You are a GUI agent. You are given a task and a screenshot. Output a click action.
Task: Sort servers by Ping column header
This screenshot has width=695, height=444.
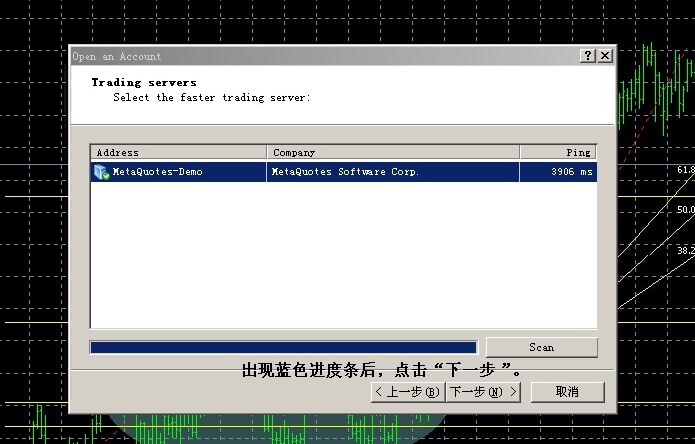tap(558, 152)
